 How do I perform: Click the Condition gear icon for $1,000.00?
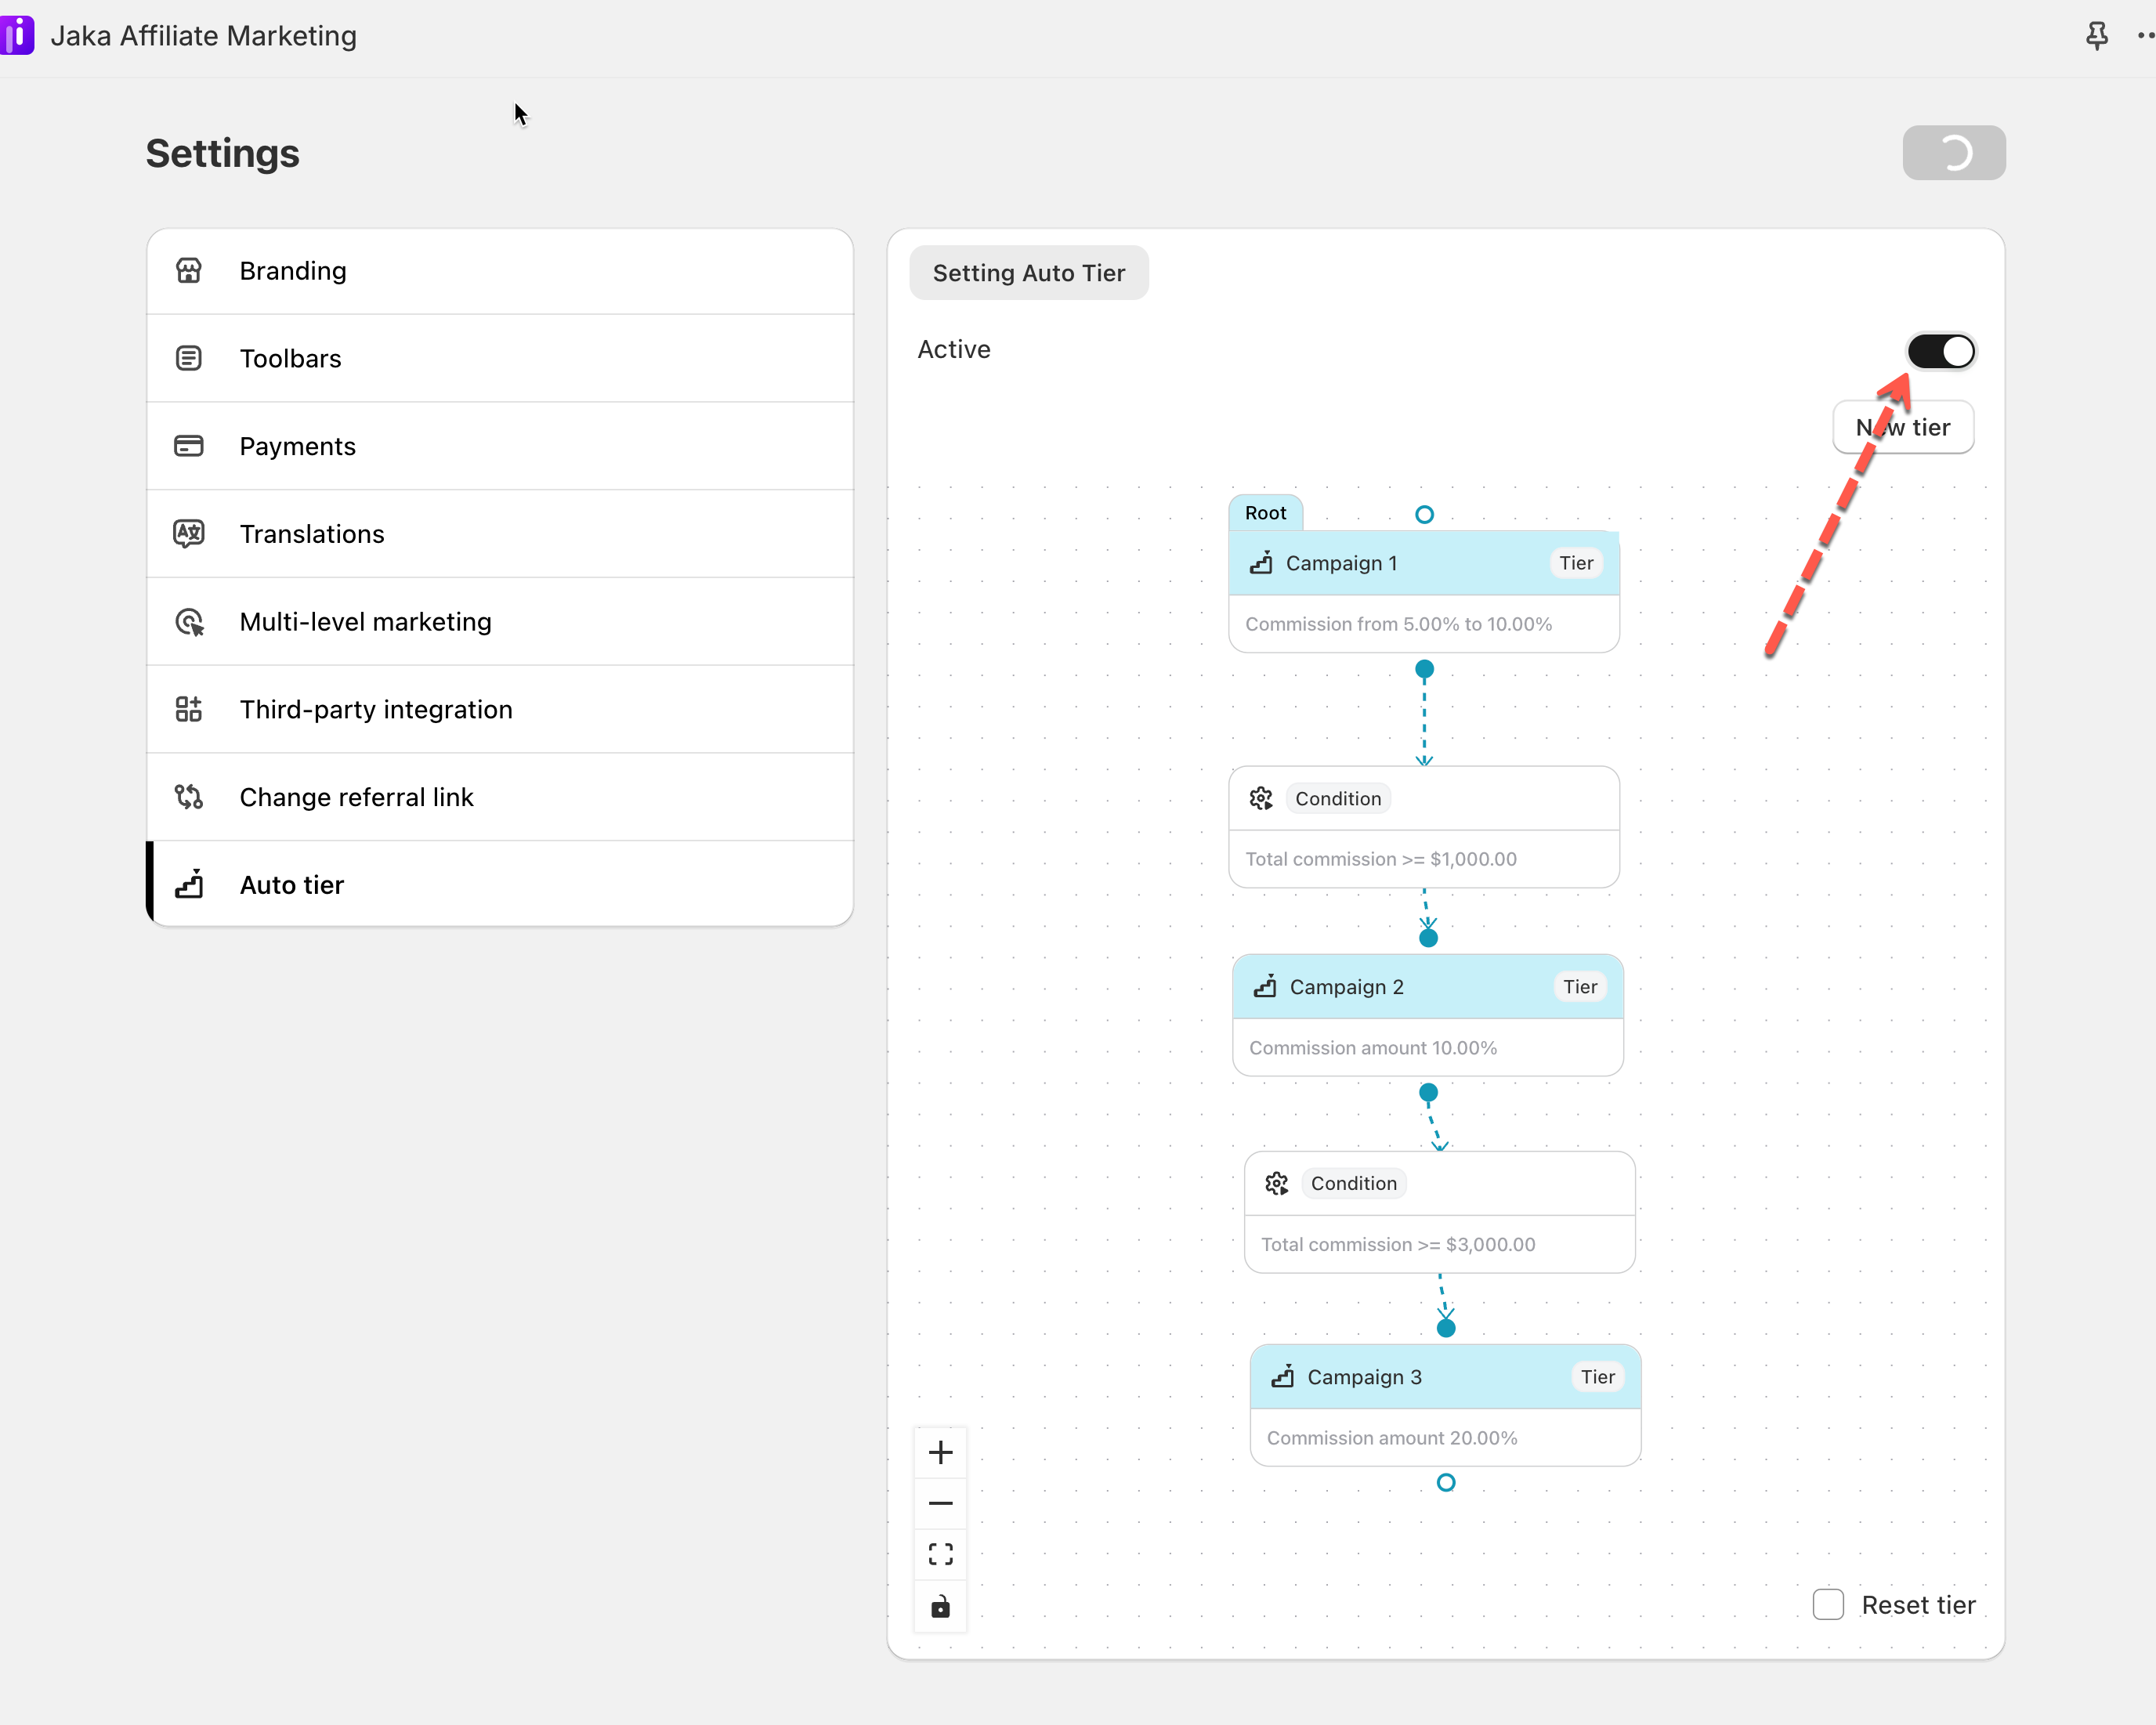(1261, 798)
